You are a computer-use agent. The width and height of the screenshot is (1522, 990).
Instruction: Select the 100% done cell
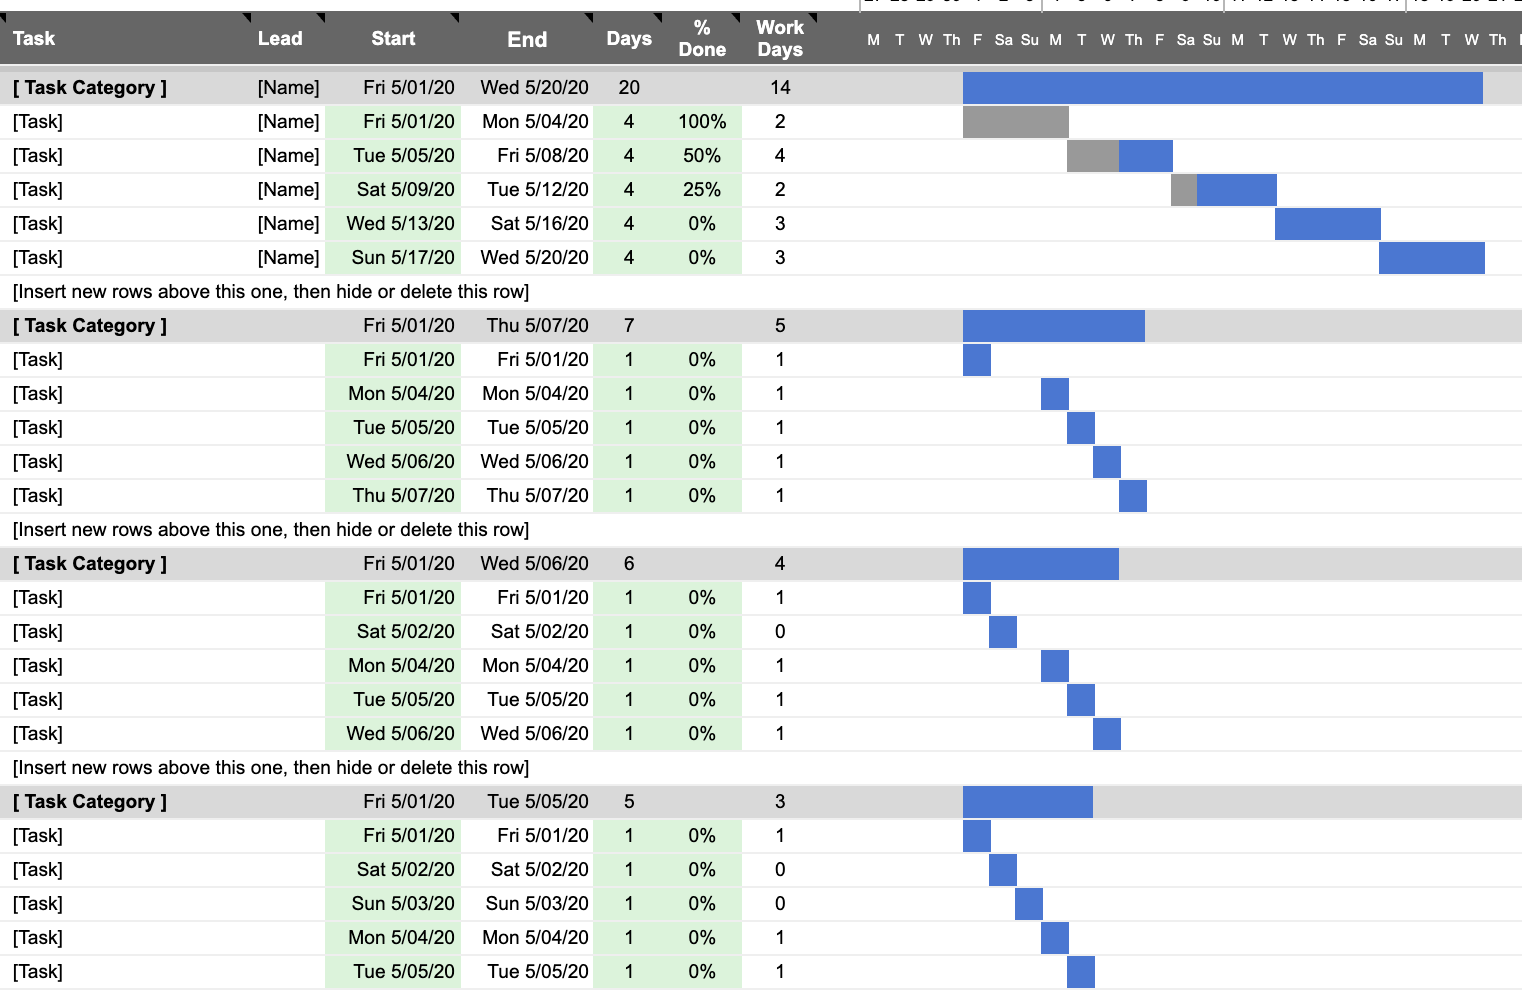pos(702,122)
